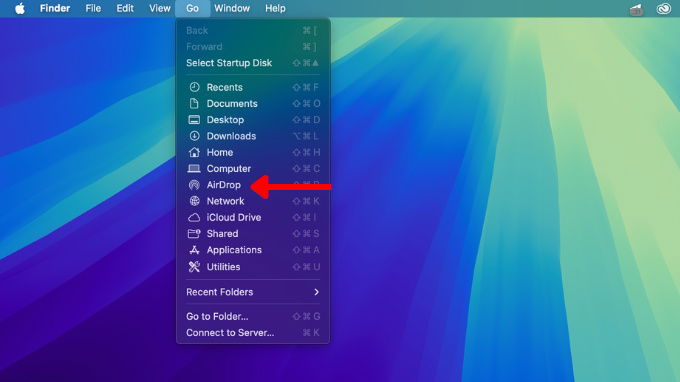Open Creative Cloud menu bar icon
Screen dimensions: 680x382
[664, 9]
